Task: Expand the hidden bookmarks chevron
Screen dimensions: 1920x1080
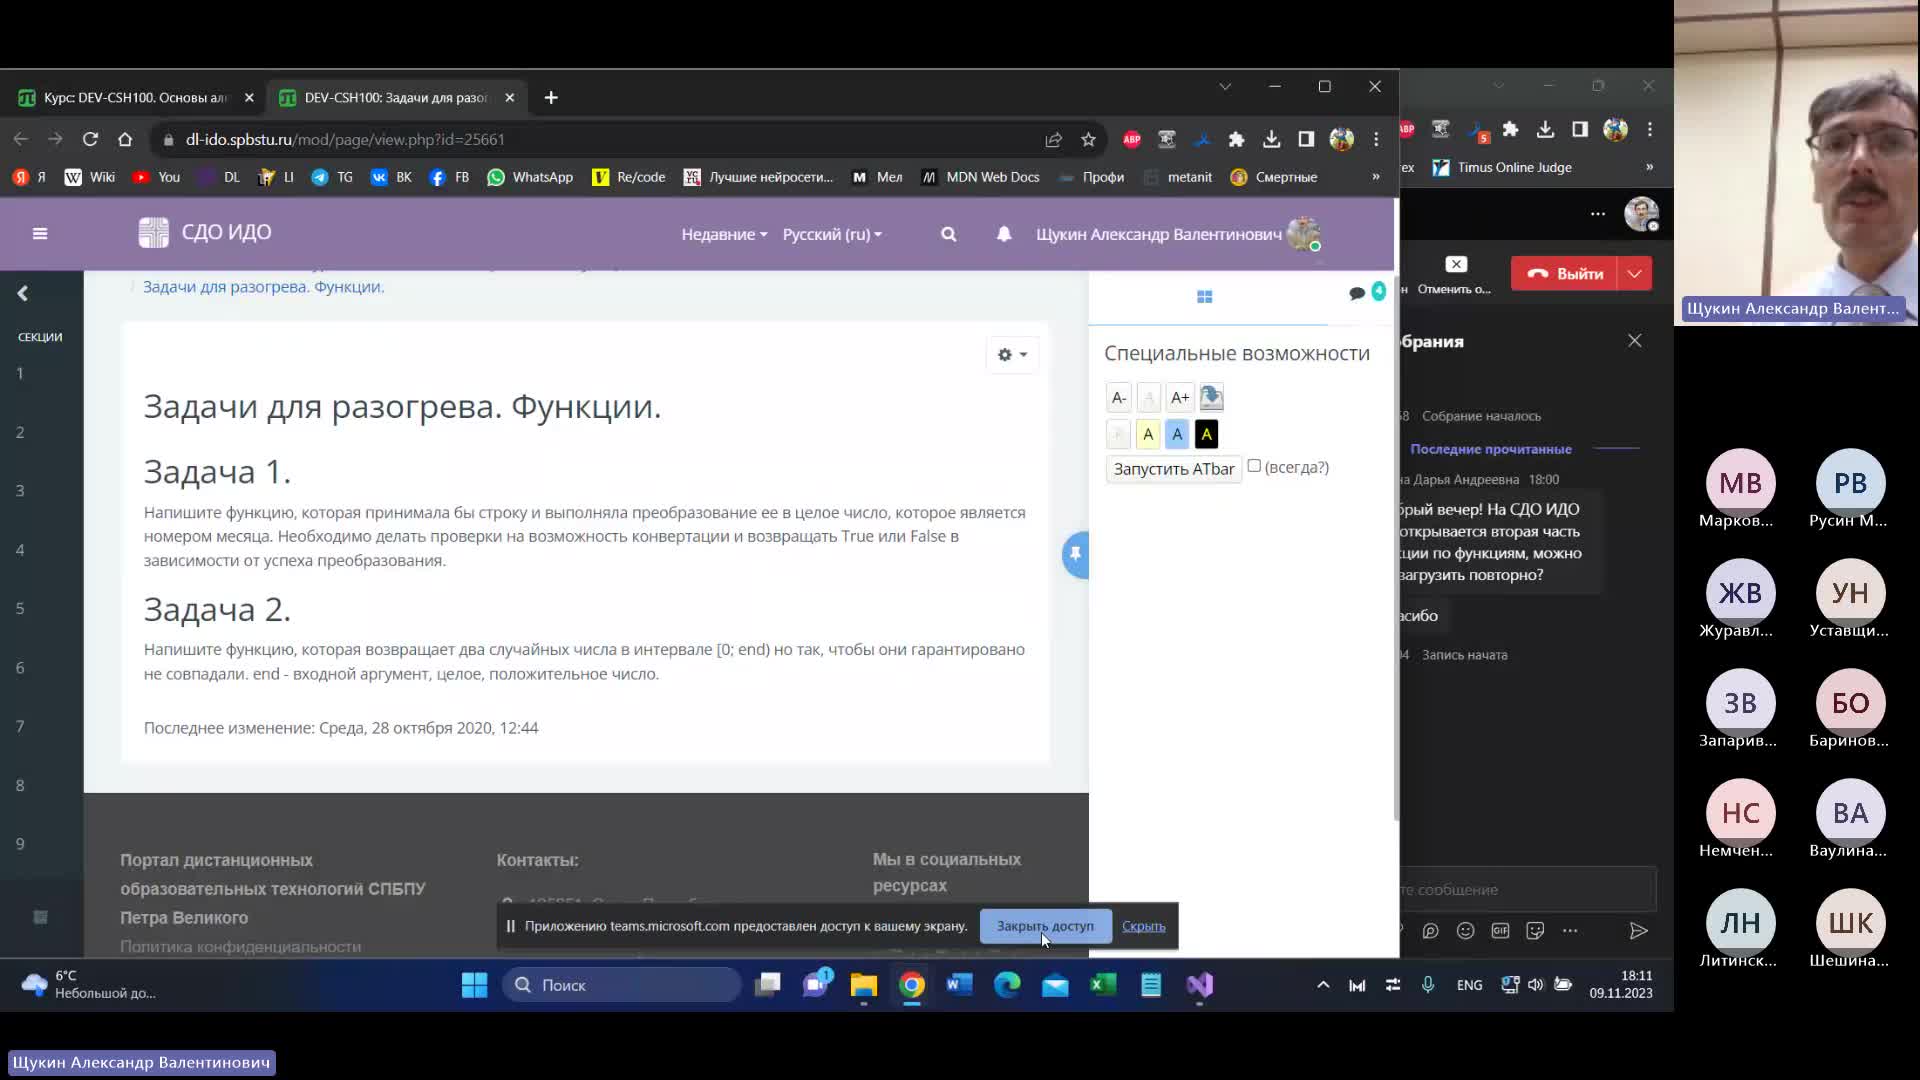Action: [x=1376, y=177]
